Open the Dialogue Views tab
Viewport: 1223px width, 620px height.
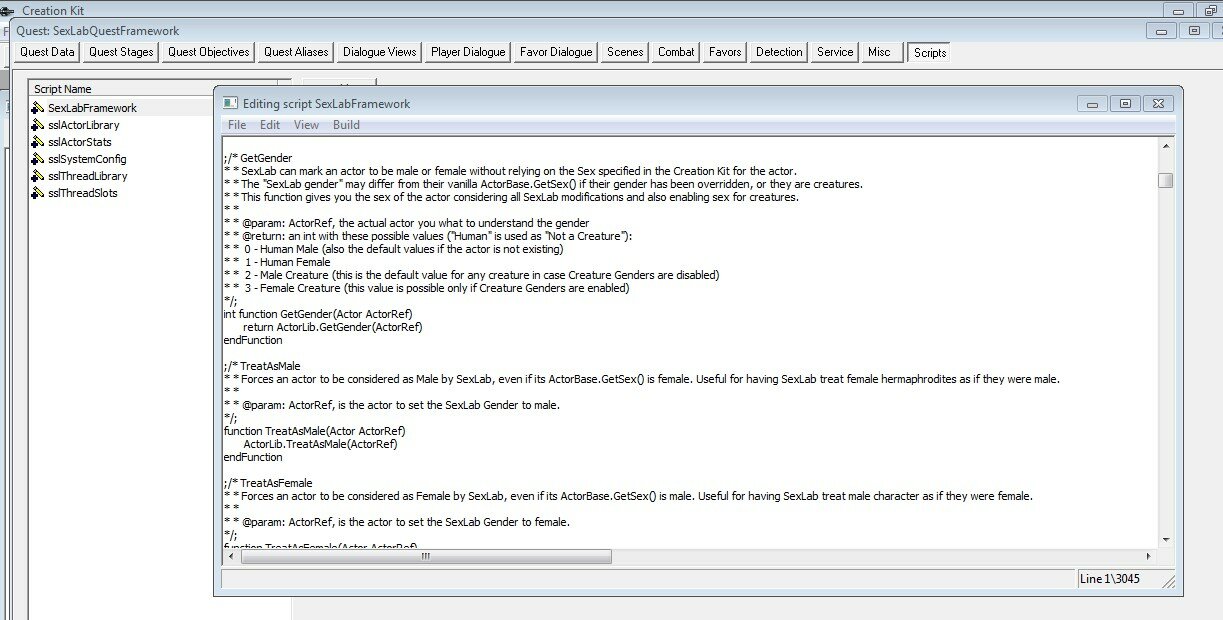[x=380, y=52]
